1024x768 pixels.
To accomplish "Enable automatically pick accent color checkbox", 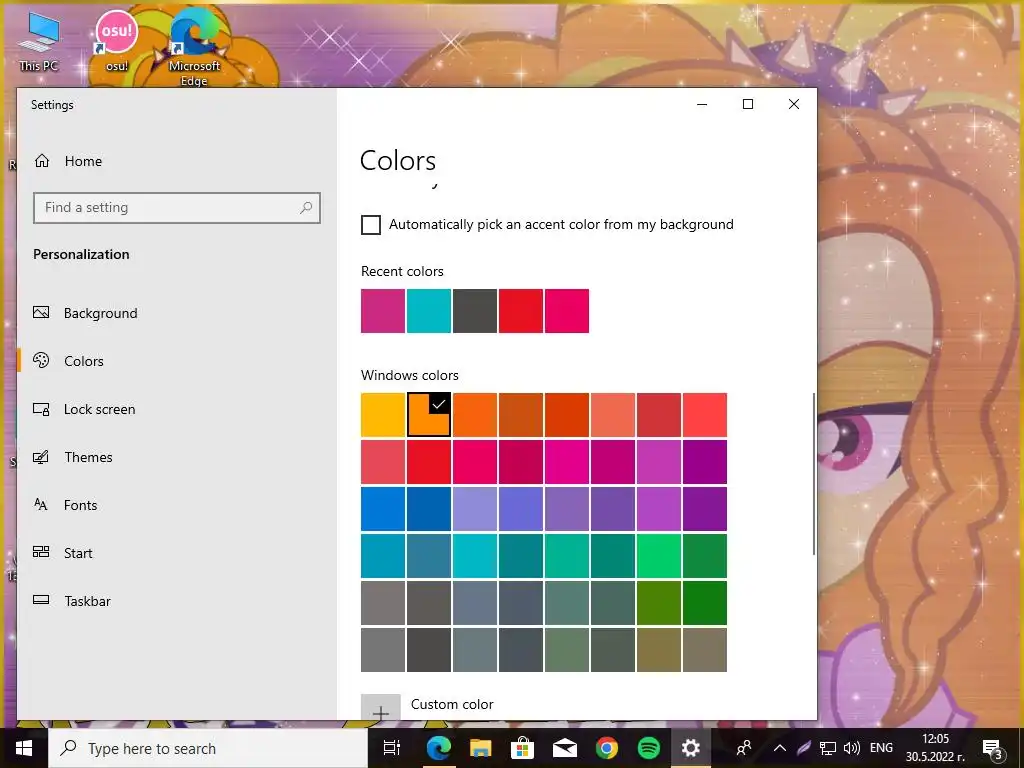I will (371, 225).
